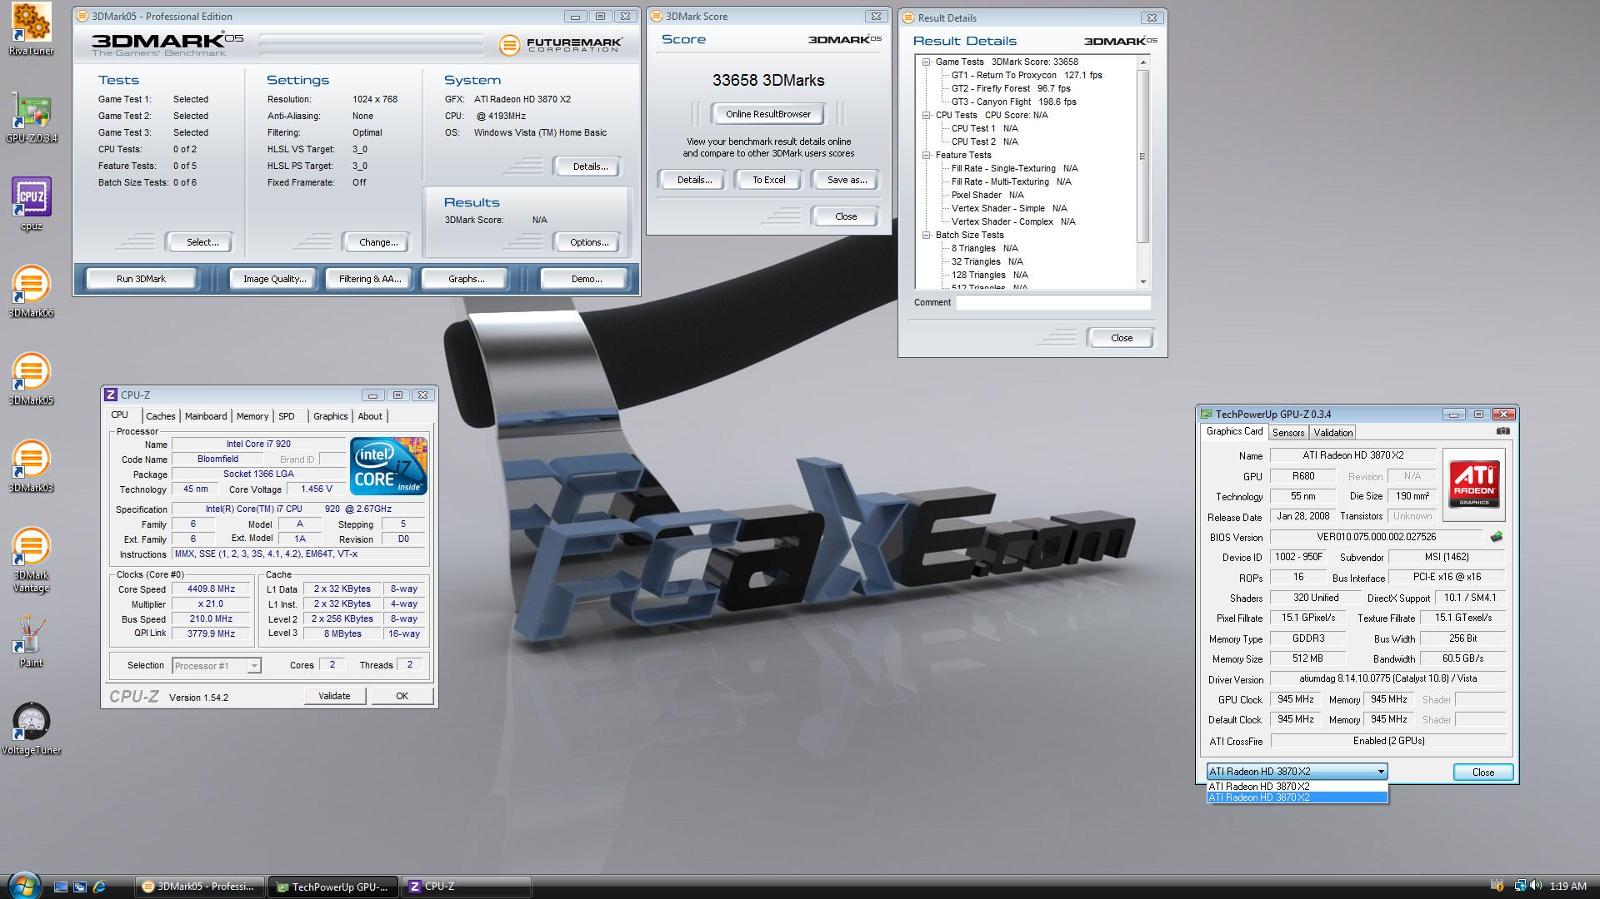The height and width of the screenshot is (899, 1600).
Task: Click Details under System
Action: 590,167
